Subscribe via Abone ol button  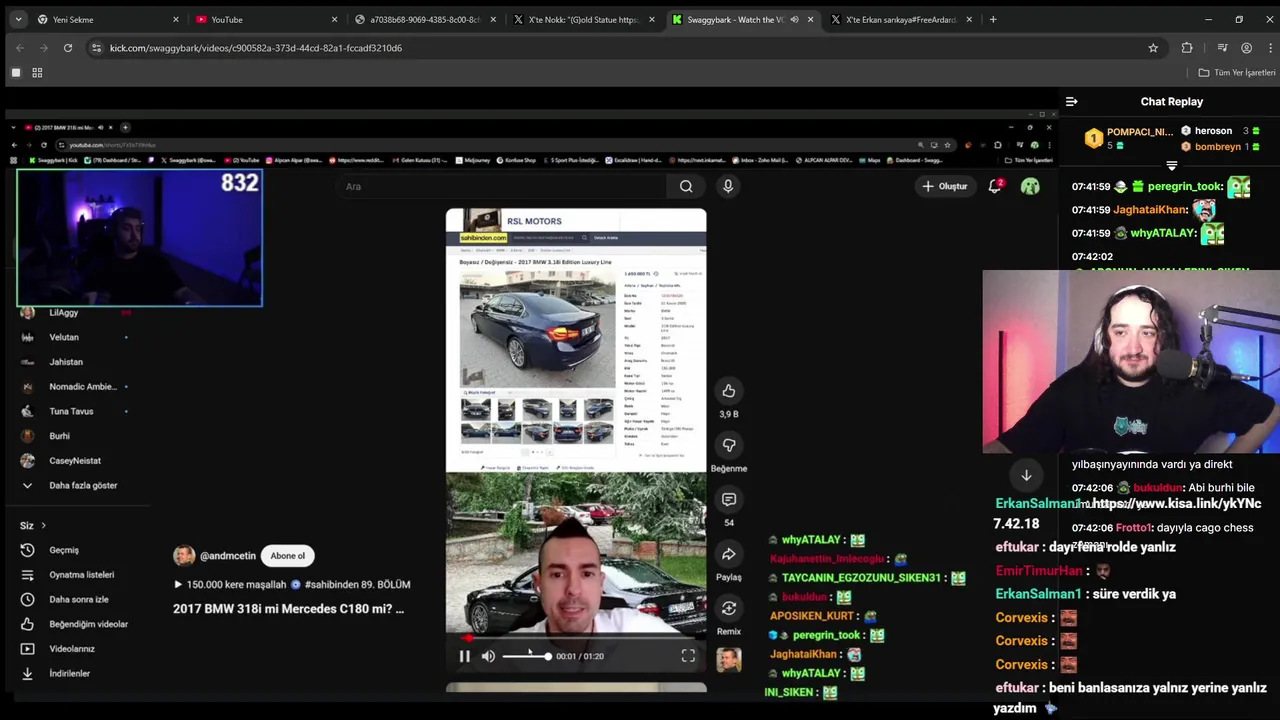click(x=287, y=556)
